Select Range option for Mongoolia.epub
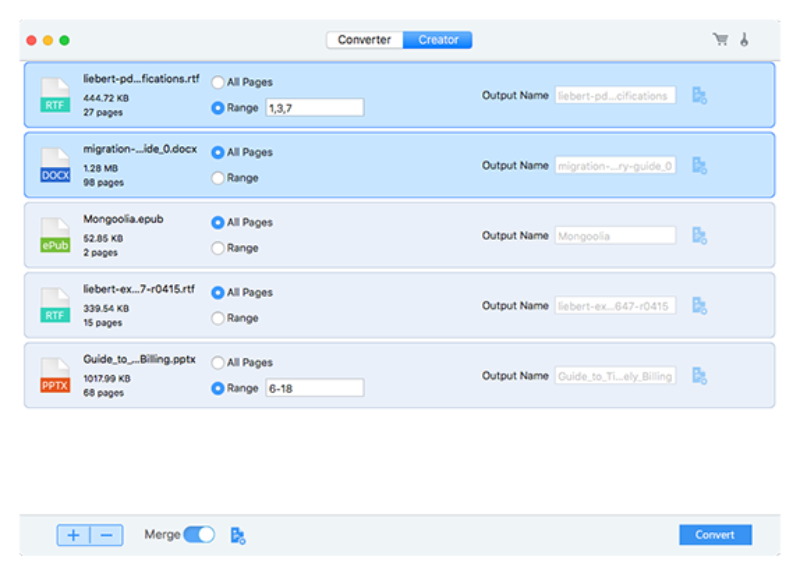Image resolution: width=800 pixels, height=574 pixels. tap(218, 248)
